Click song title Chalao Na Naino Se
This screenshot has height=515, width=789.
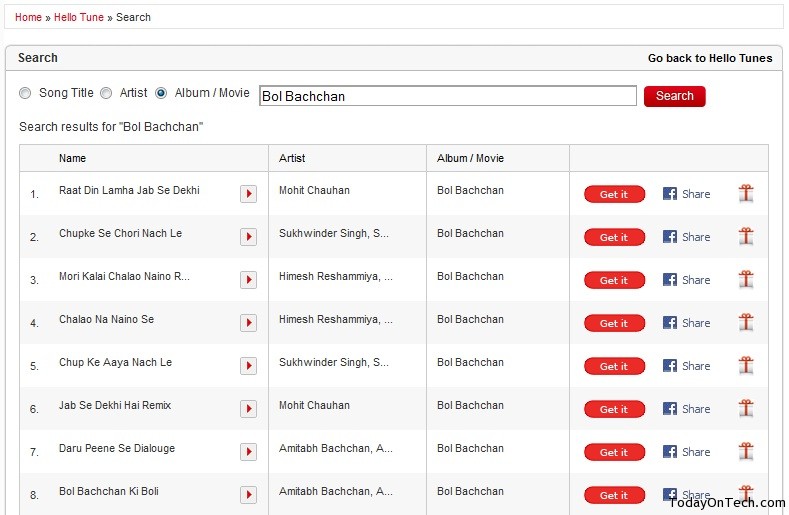click(106, 319)
